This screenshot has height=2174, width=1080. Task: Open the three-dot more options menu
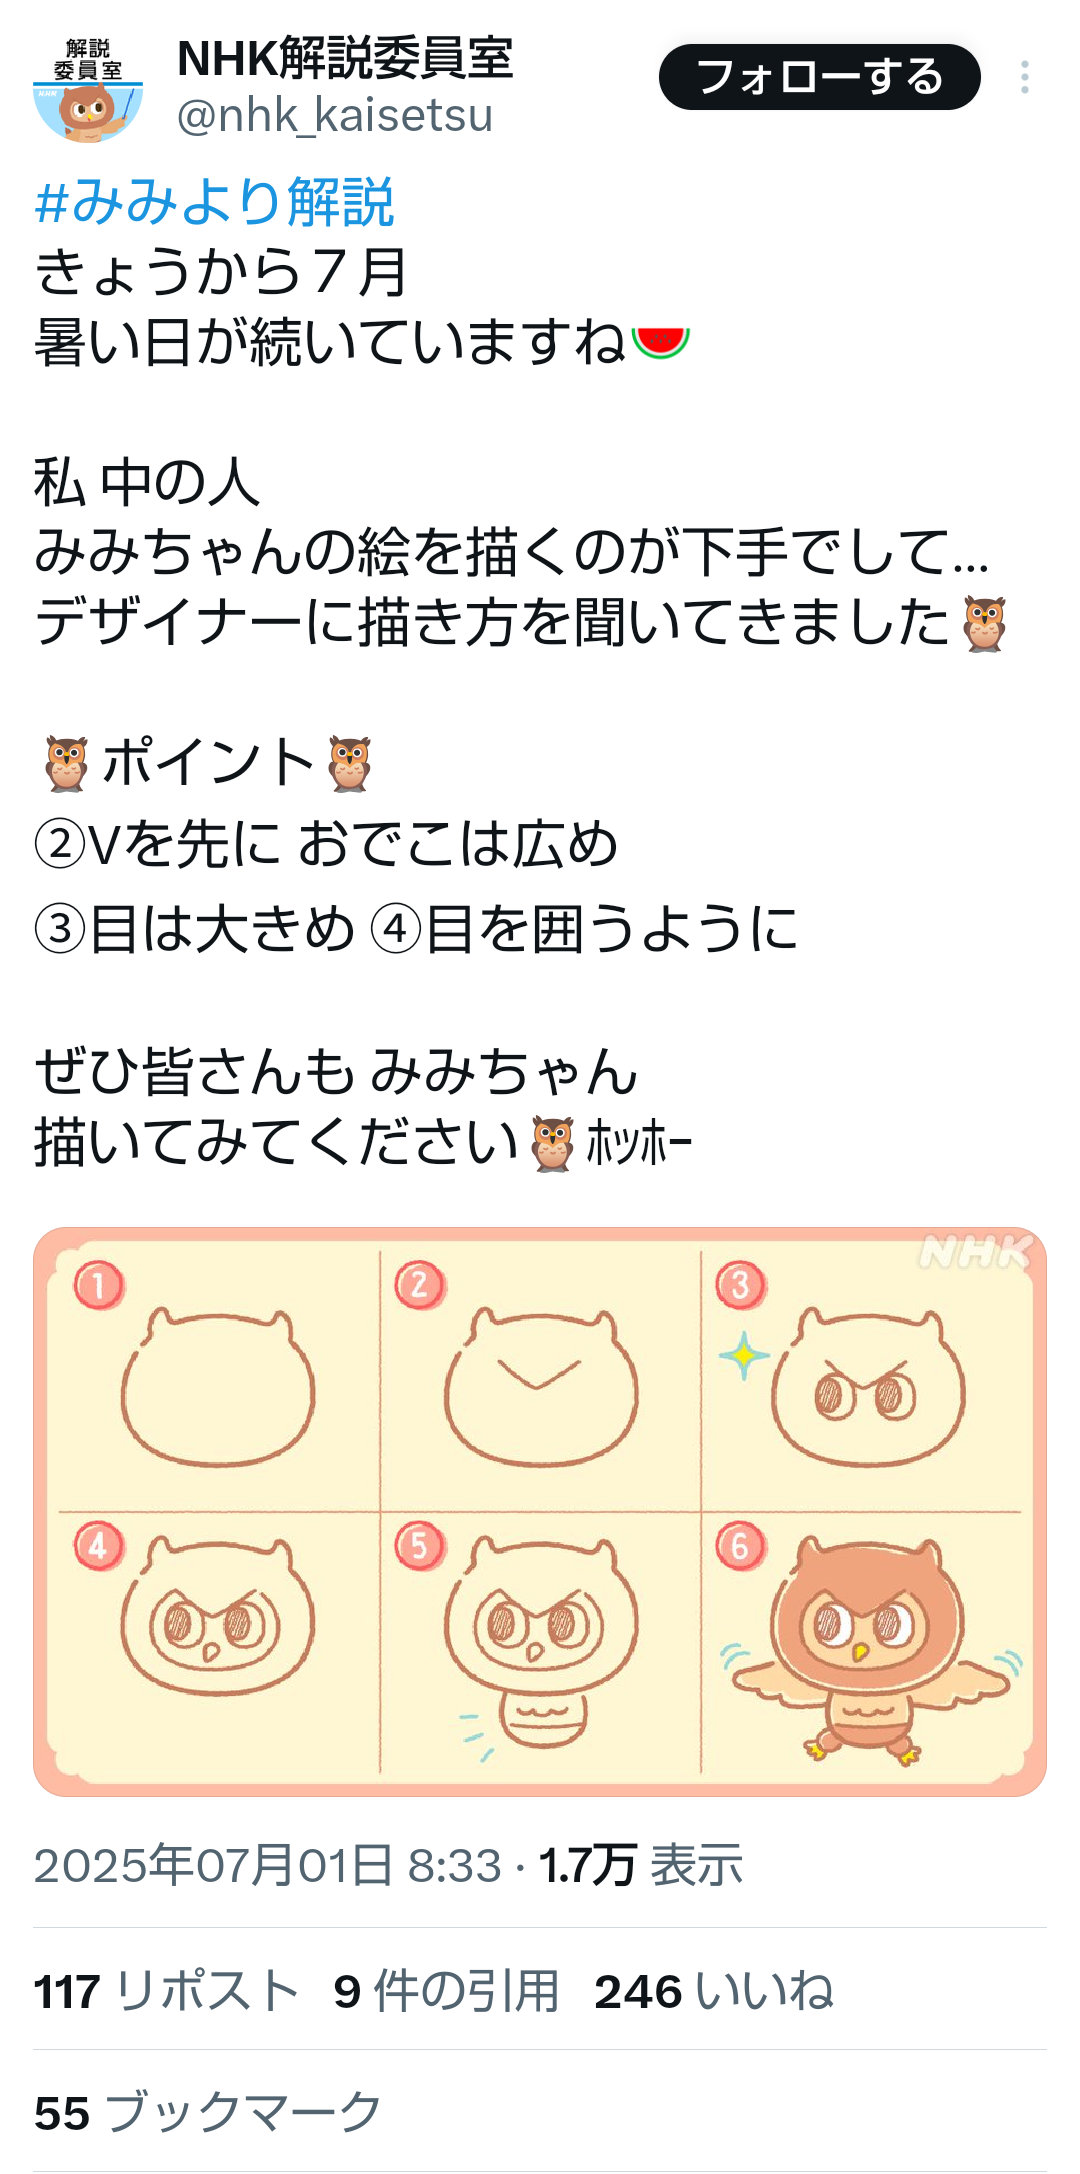tap(1025, 77)
